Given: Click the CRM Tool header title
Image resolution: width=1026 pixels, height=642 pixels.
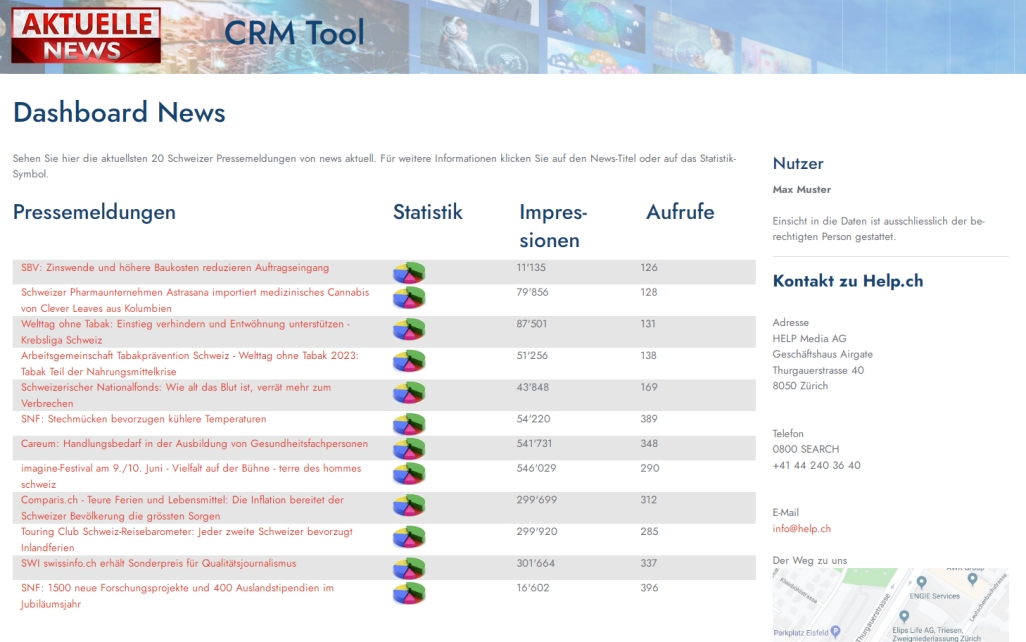Looking at the screenshot, I should (294, 33).
